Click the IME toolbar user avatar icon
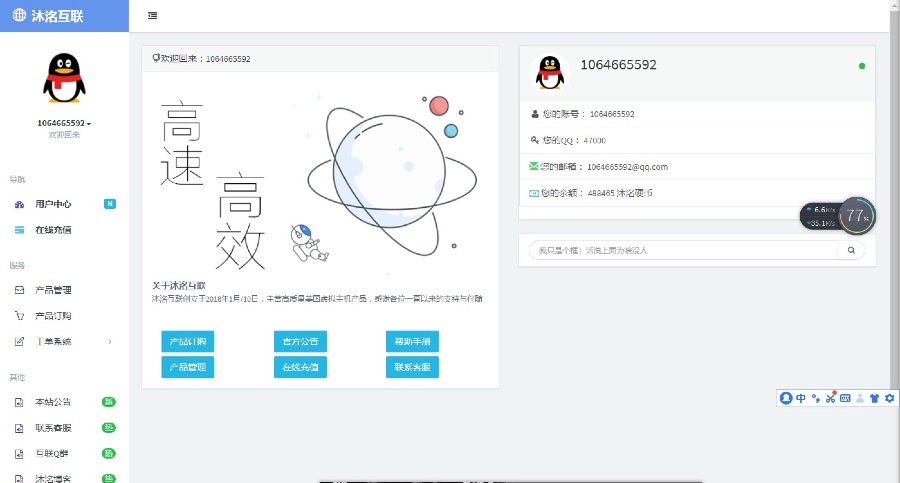The image size is (900, 483). pyautogui.click(x=786, y=398)
